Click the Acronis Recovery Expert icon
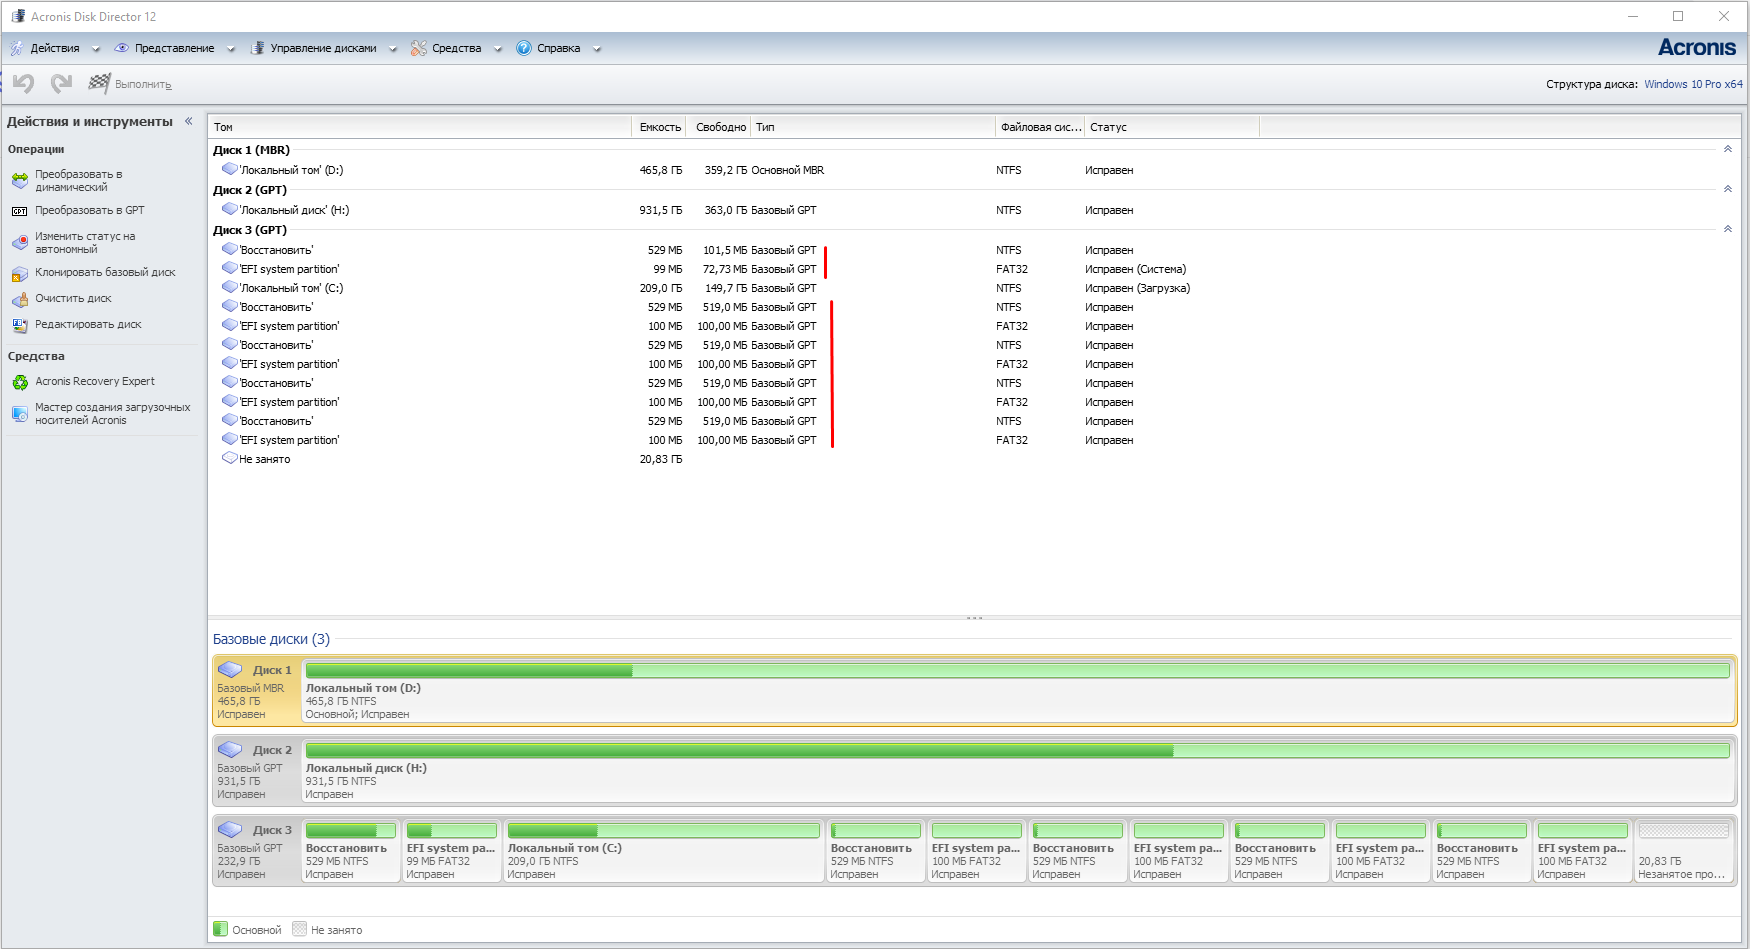 coord(20,382)
